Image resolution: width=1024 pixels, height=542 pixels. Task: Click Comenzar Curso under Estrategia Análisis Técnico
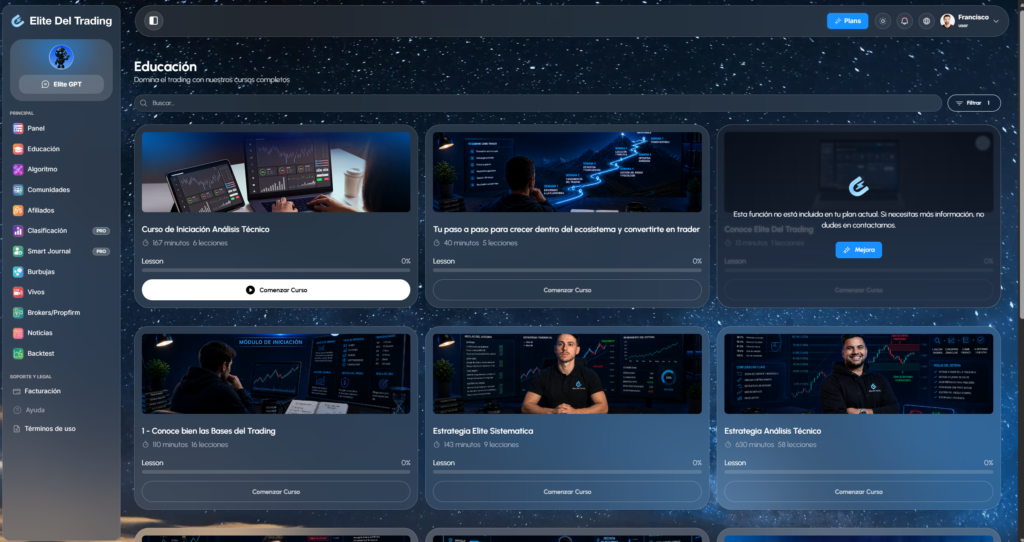click(858, 492)
